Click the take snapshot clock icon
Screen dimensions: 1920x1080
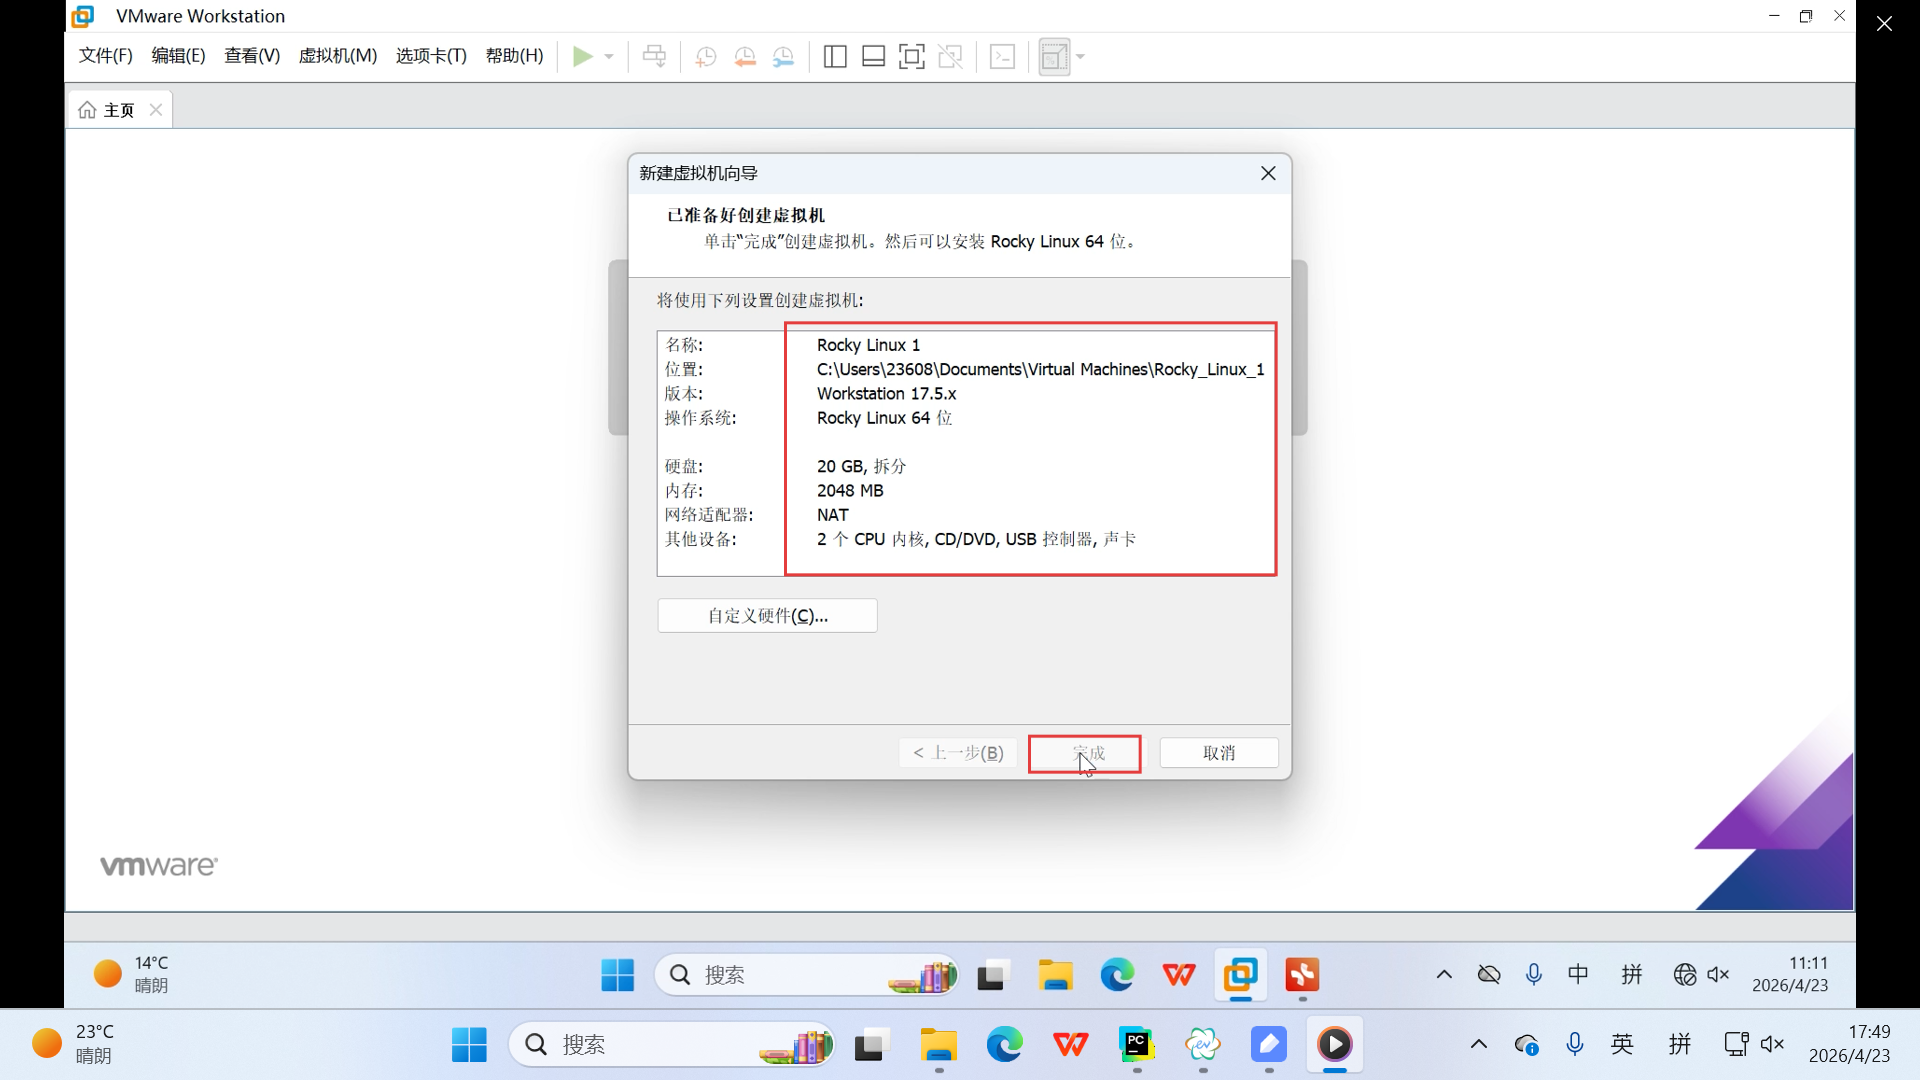(x=706, y=57)
